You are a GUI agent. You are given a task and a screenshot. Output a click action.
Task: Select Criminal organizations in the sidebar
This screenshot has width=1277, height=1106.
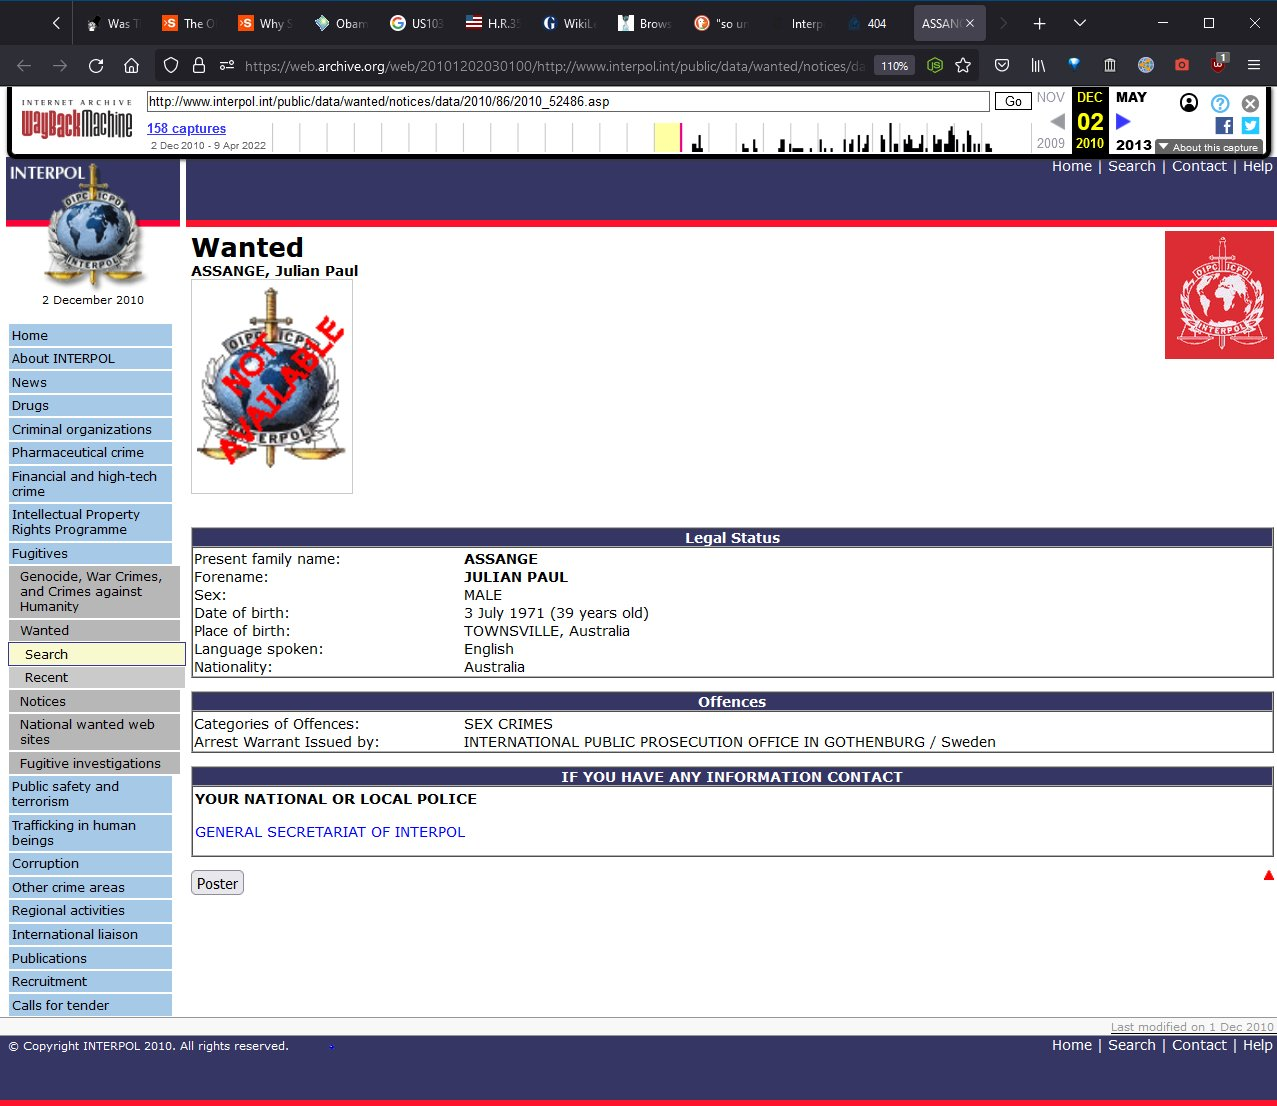[90, 430]
